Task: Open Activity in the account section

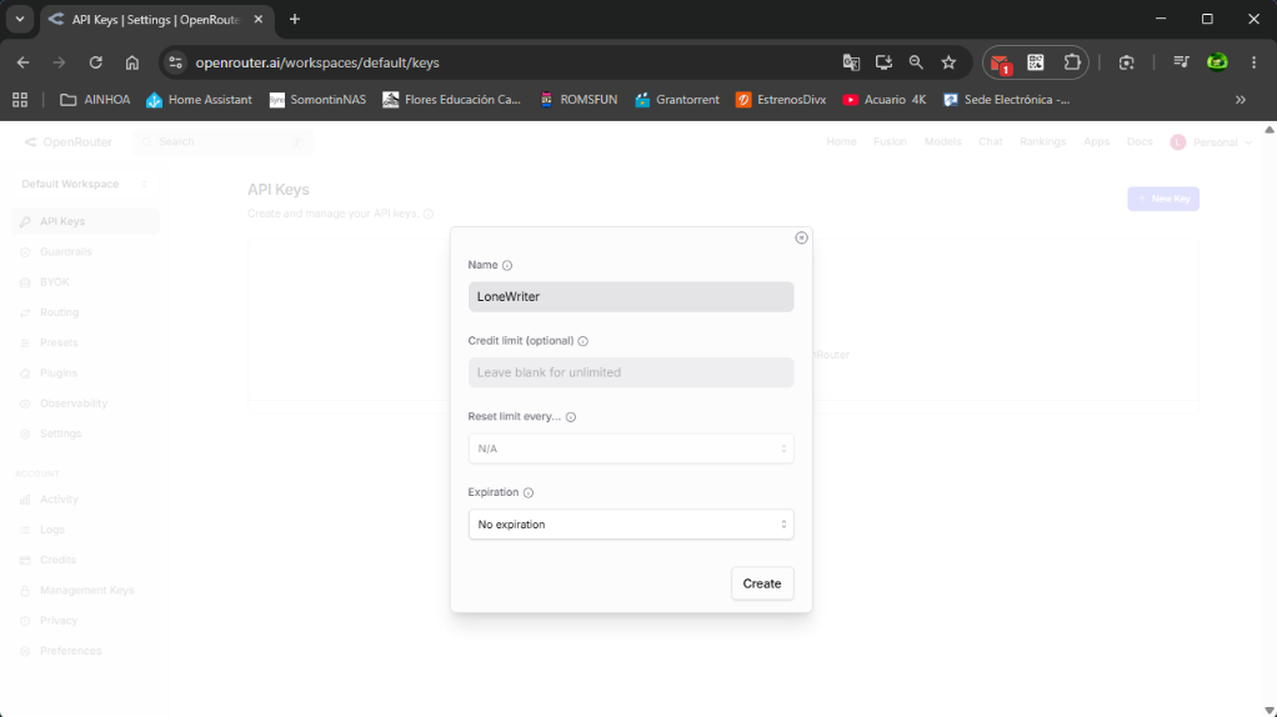Action: point(85,499)
